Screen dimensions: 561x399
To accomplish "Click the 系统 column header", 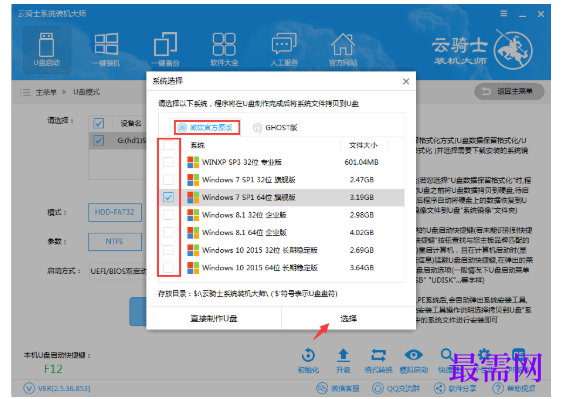I will (197, 145).
